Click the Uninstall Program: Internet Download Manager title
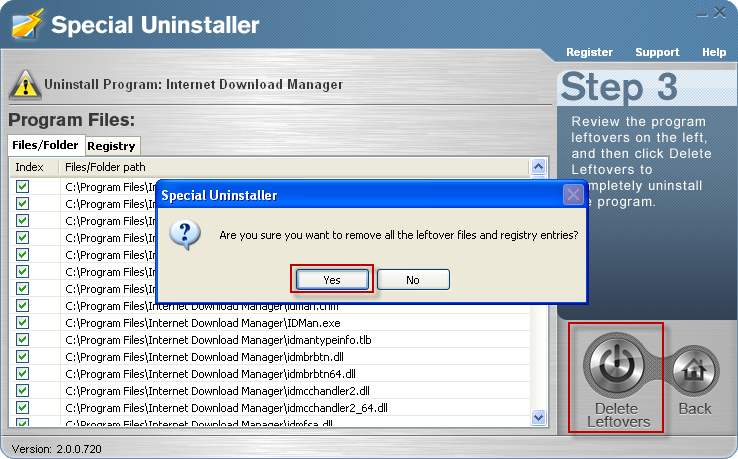 (x=193, y=85)
